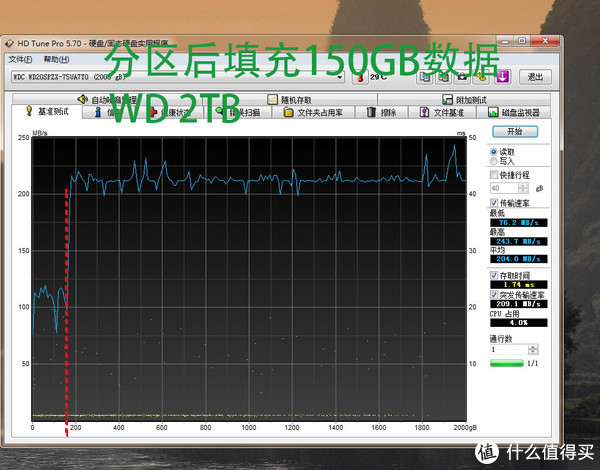The width and height of the screenshot is (600, 470).
Task: Open the 磁盘监视器 tab
Action: point(514,112)
